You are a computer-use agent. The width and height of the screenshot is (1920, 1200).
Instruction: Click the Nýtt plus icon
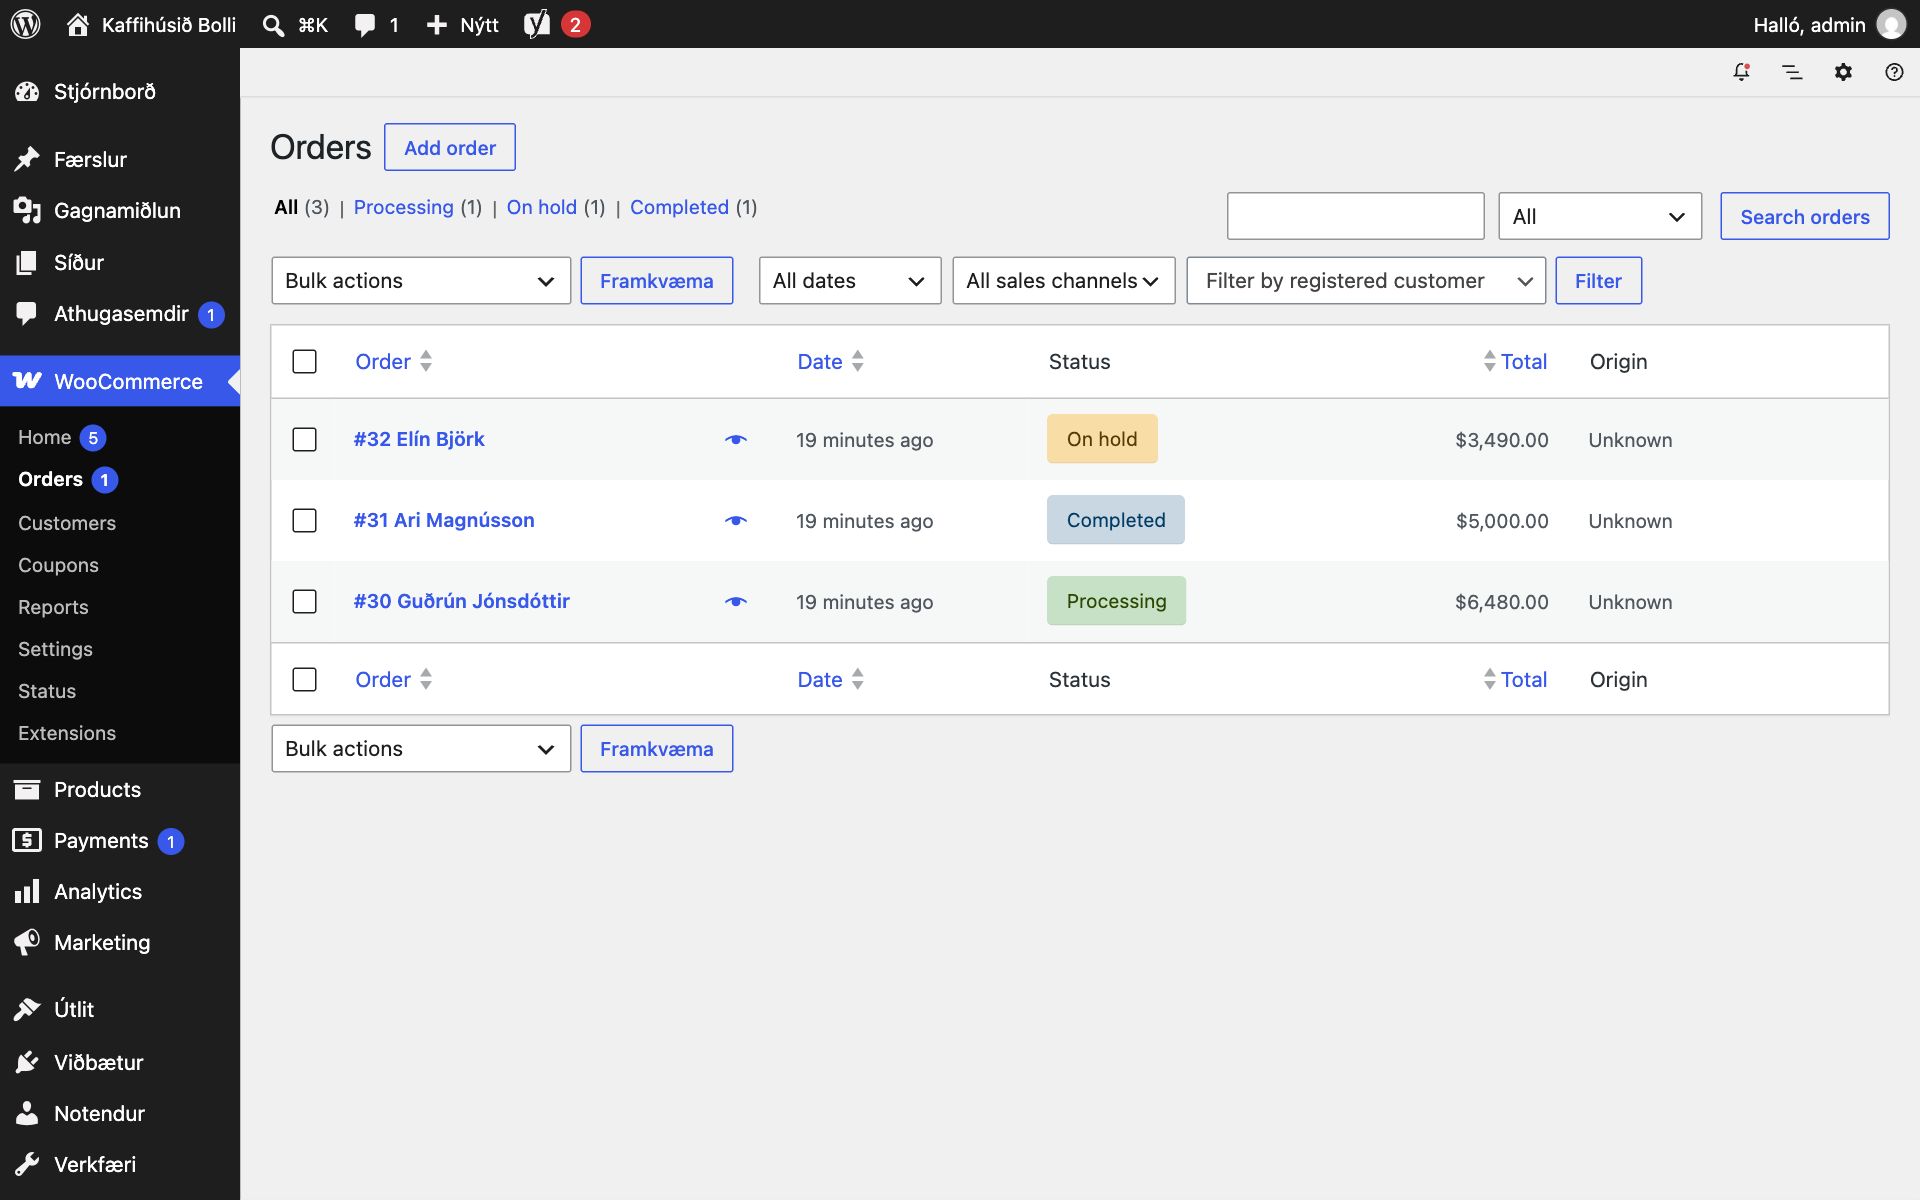coord(436,25)
